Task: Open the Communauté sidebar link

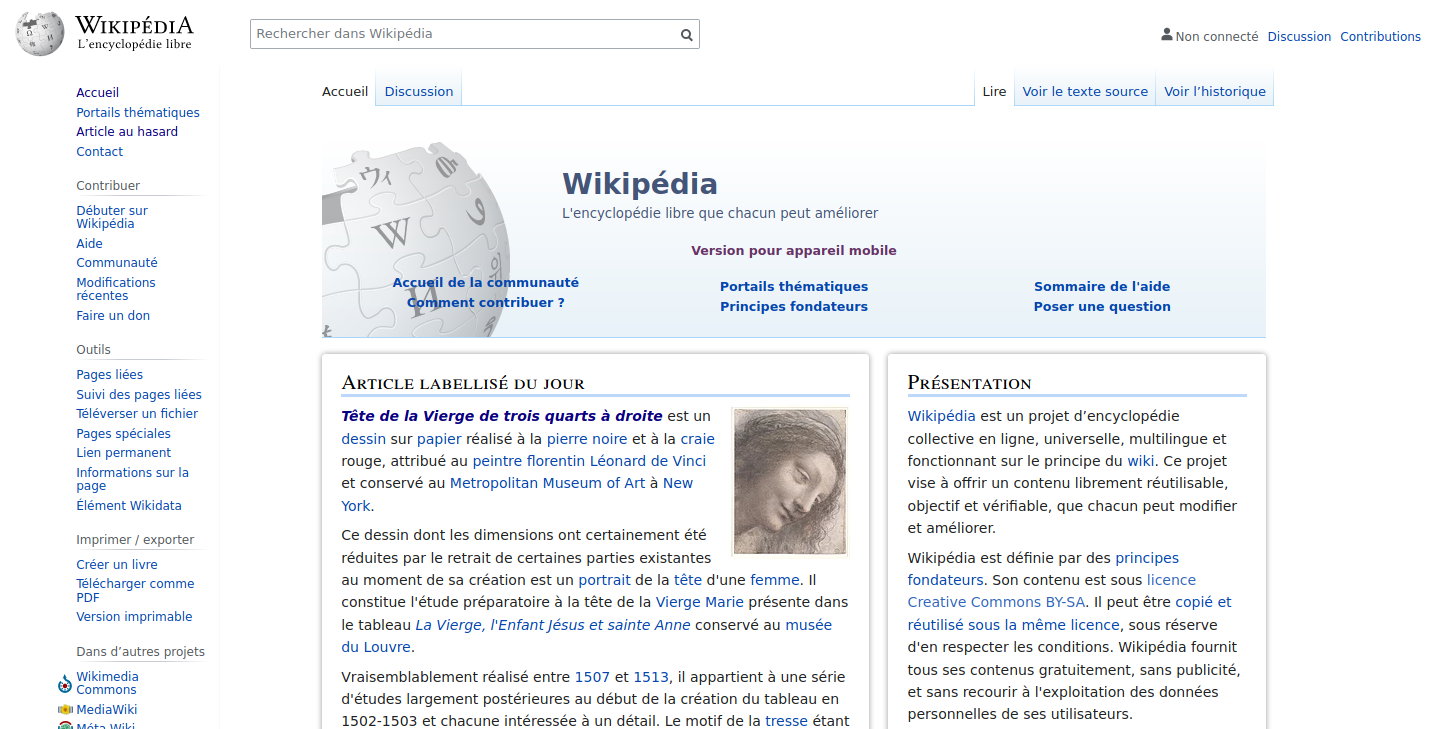Action: pos(117,263)
